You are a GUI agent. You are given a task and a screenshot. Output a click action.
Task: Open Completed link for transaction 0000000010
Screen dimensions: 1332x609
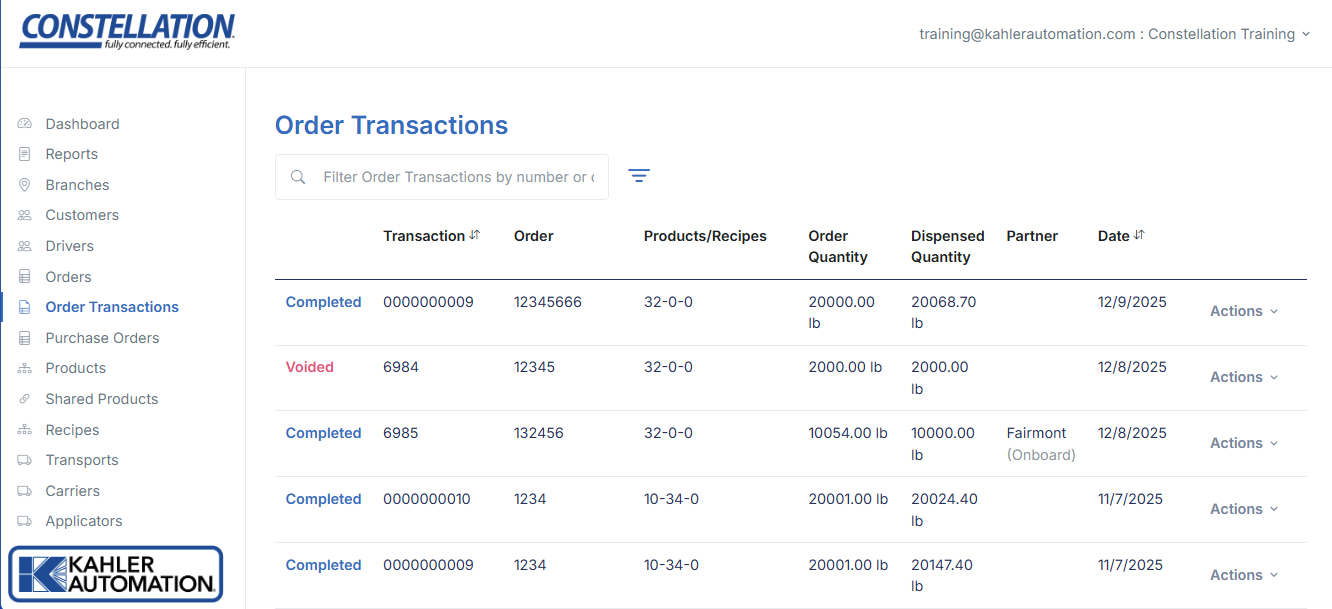323,499
